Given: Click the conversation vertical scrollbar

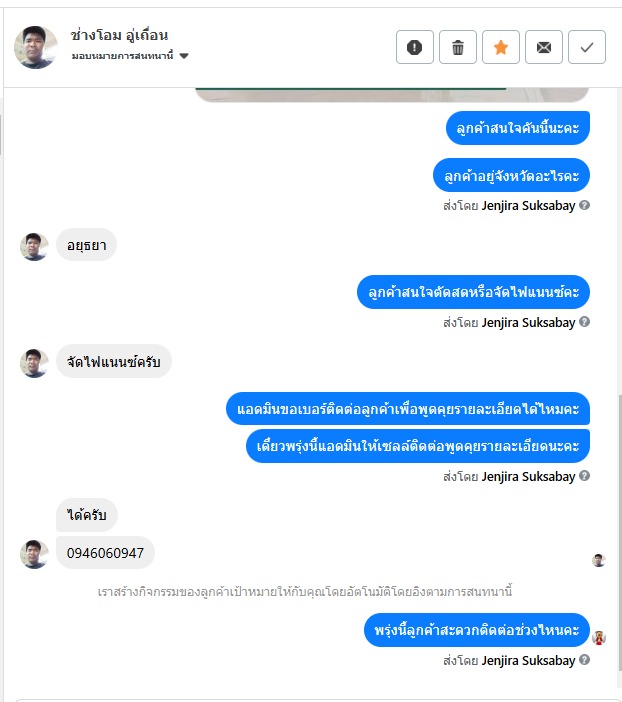Looking at the screenshot, I should click(x=619, y=533).
